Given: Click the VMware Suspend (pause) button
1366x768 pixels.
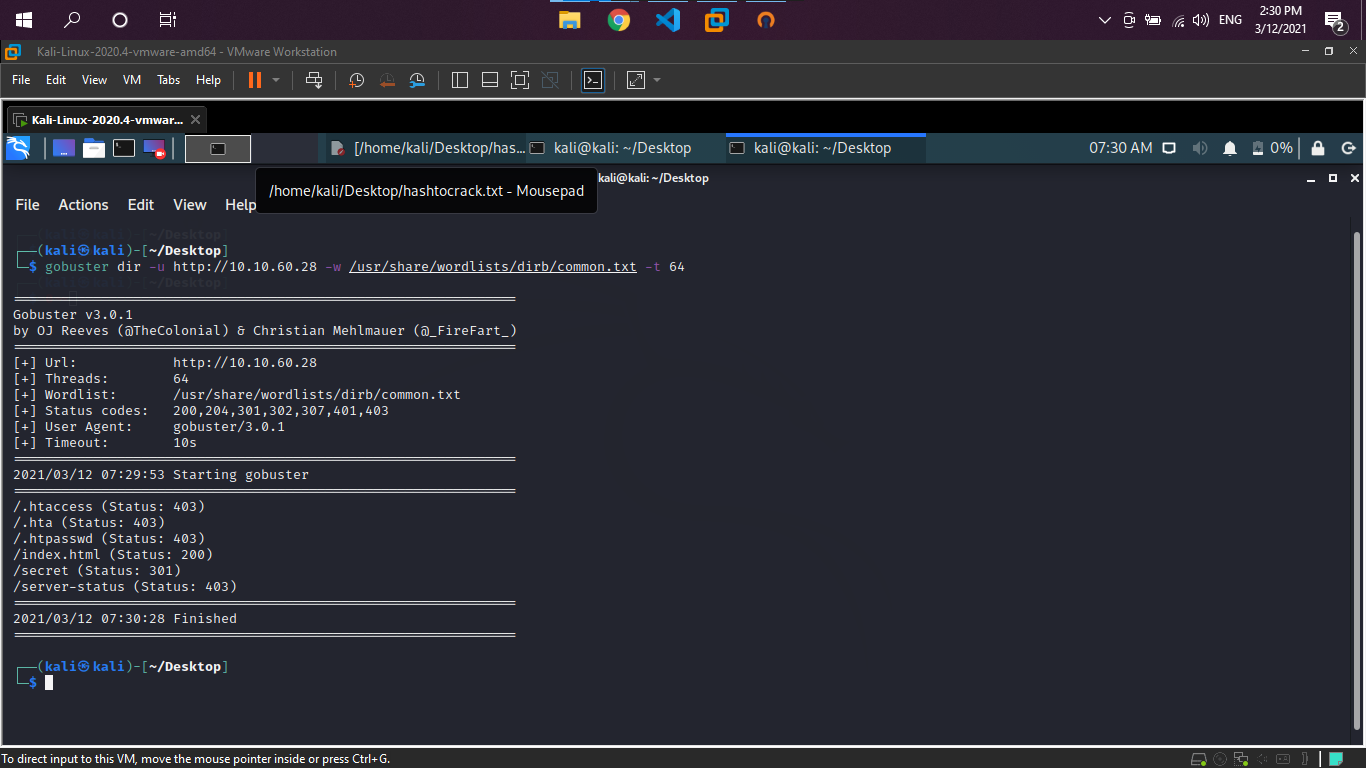Looking at the screenshot, I should point(254,80).
